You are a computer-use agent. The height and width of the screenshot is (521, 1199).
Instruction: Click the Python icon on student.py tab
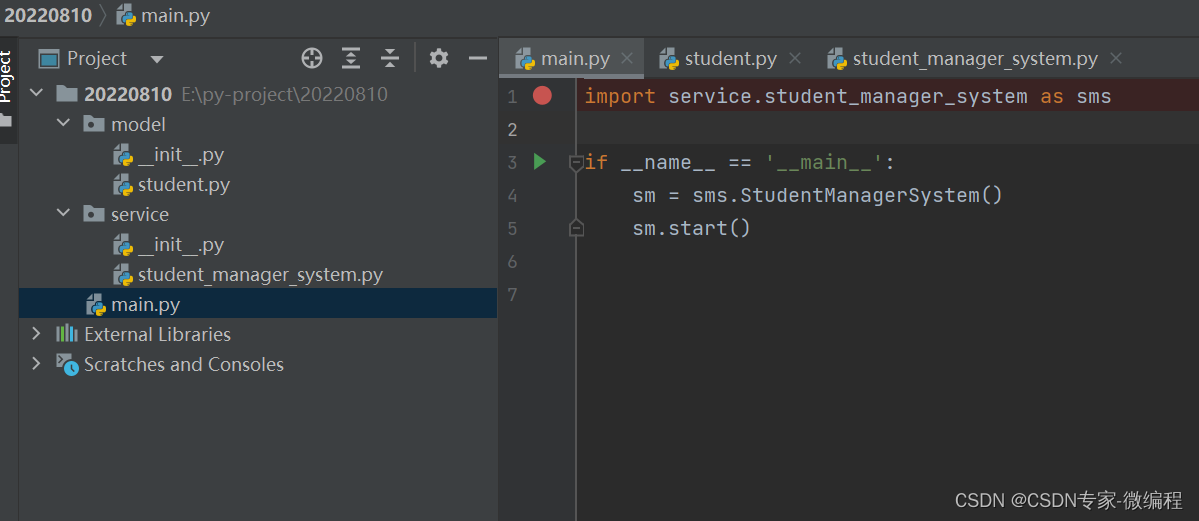pos(669,59)
